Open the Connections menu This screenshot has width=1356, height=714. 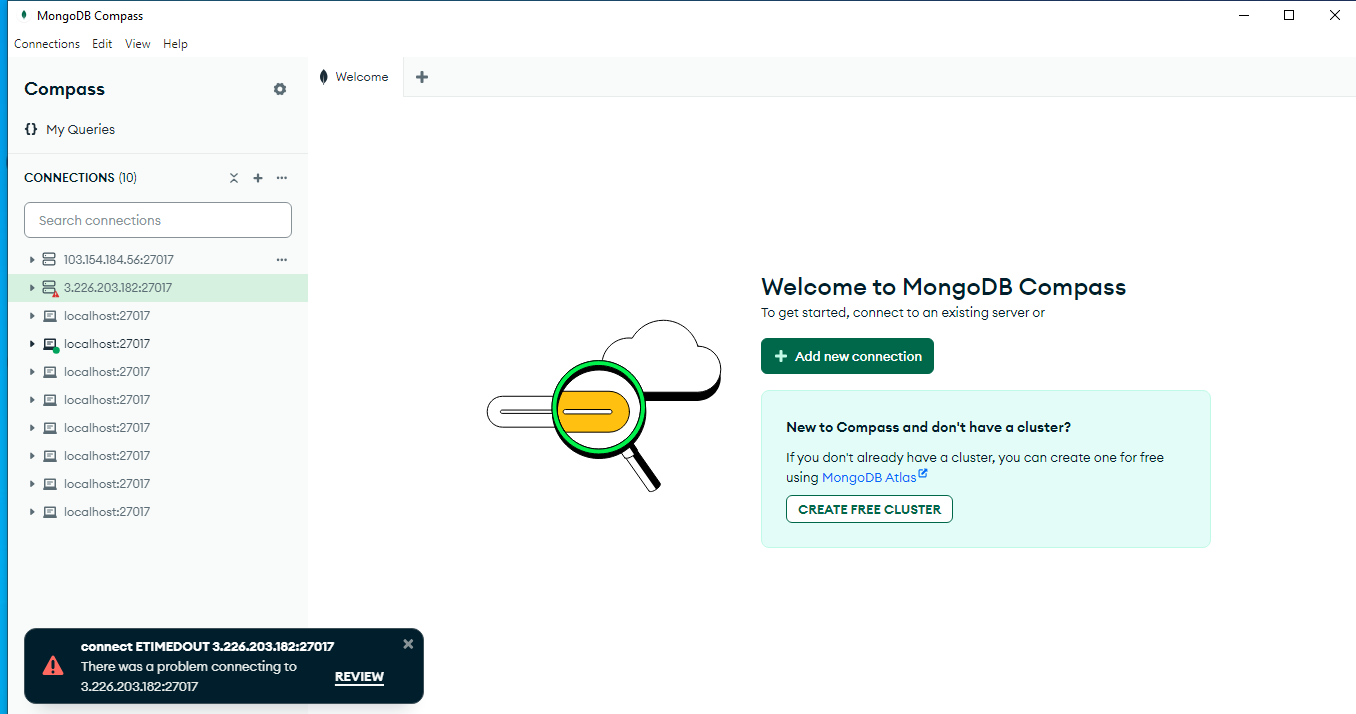point(47,44)
